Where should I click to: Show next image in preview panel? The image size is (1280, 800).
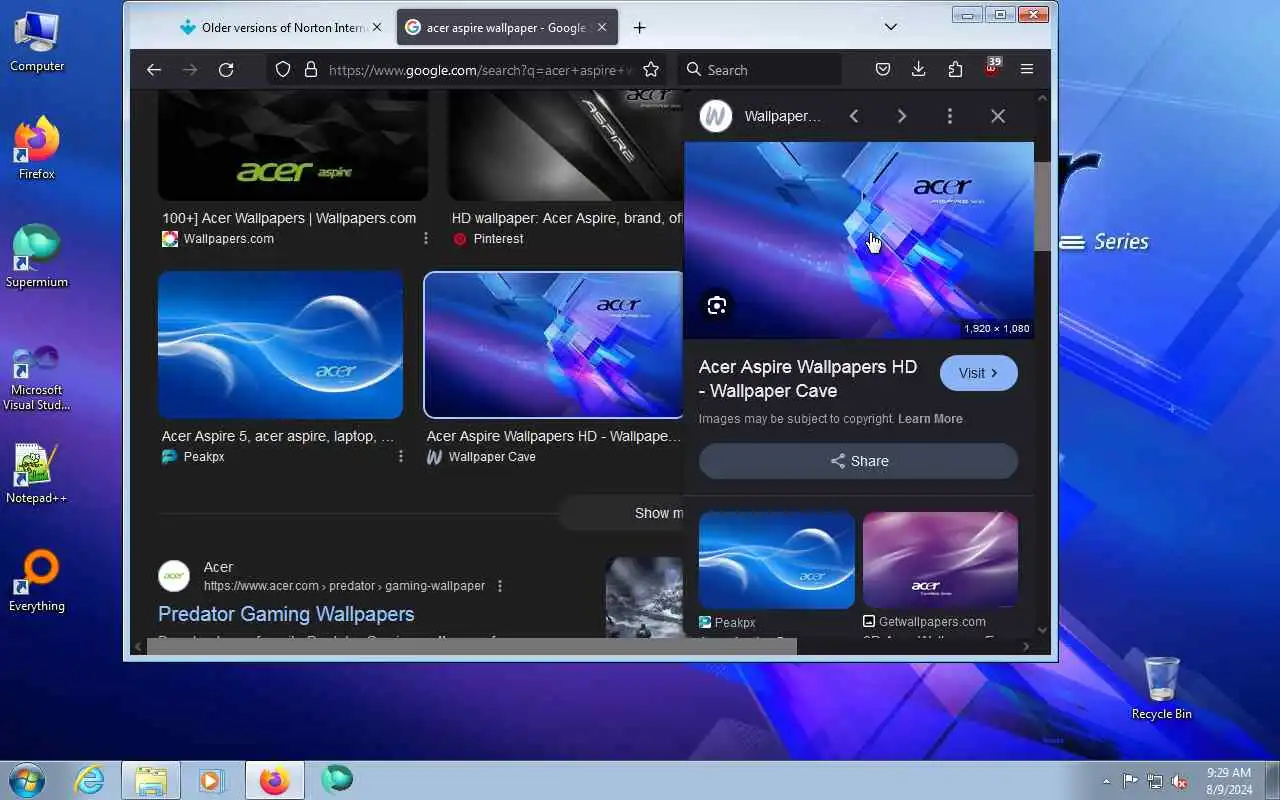pyautogui.click(x=902, y=116)
